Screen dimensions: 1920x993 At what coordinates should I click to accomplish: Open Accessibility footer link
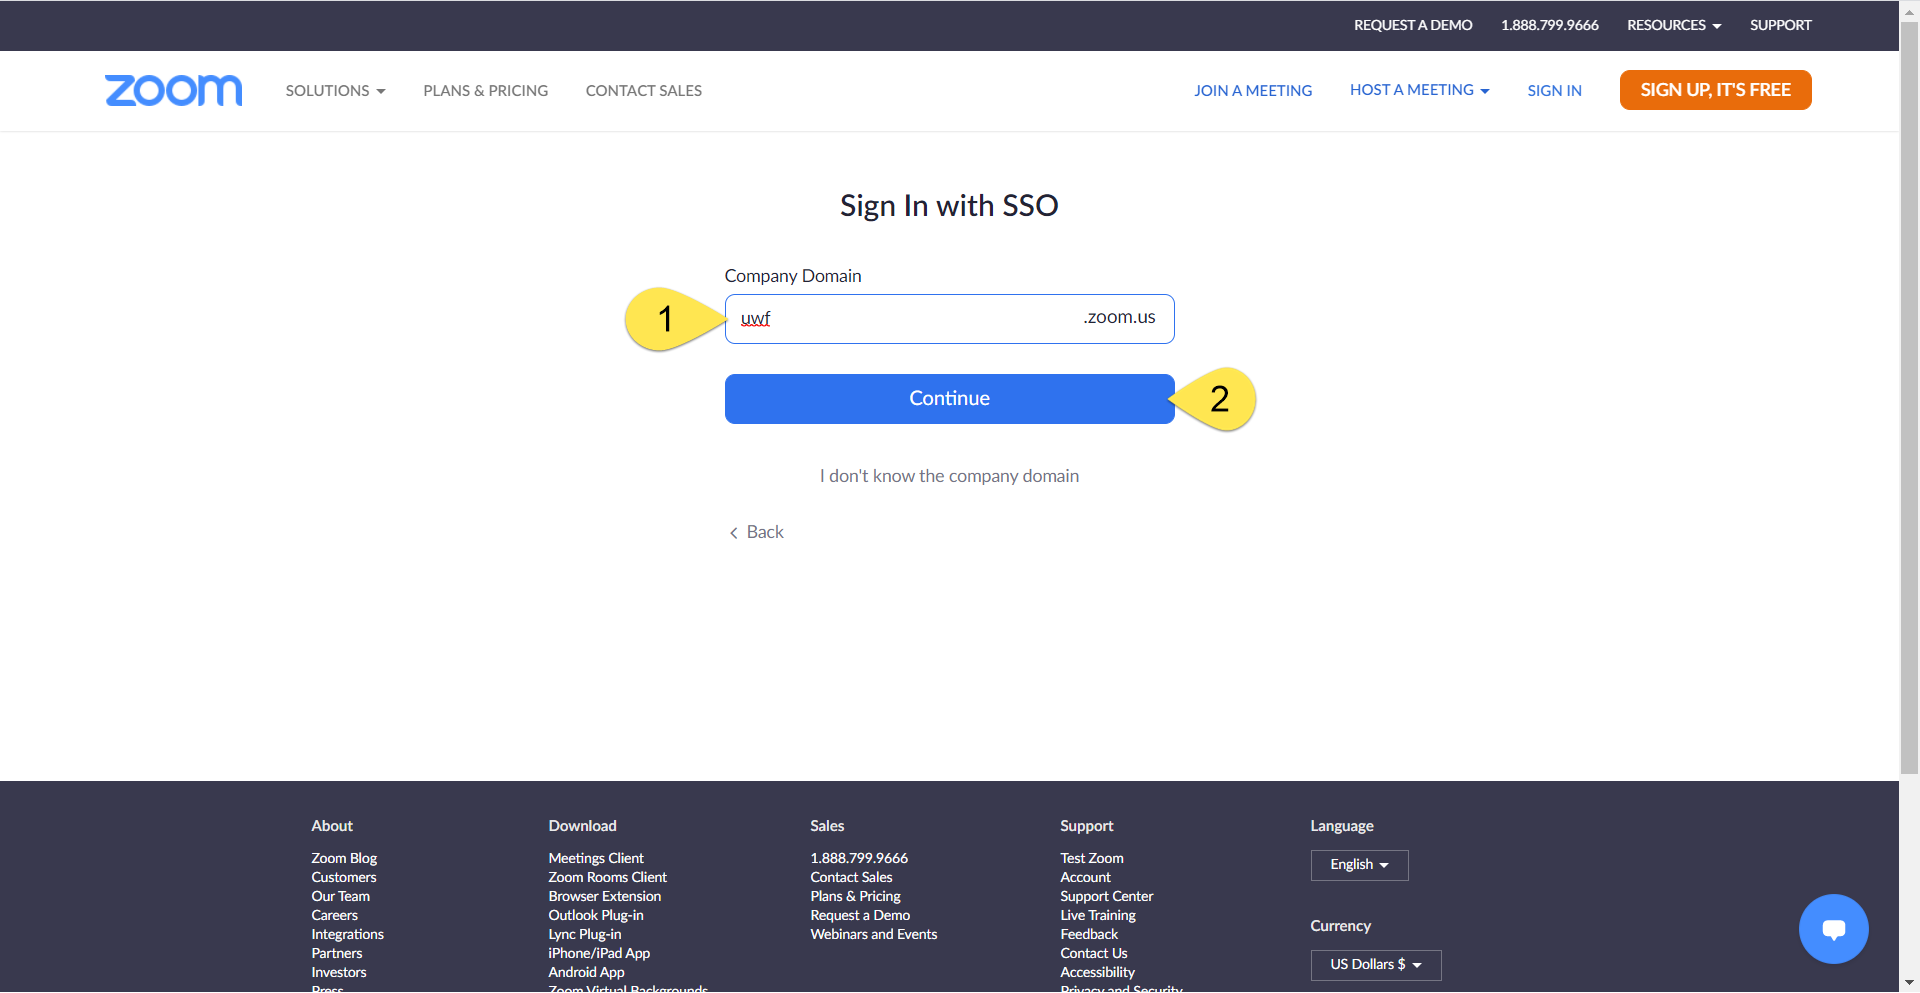click(x=1097, y=972)
